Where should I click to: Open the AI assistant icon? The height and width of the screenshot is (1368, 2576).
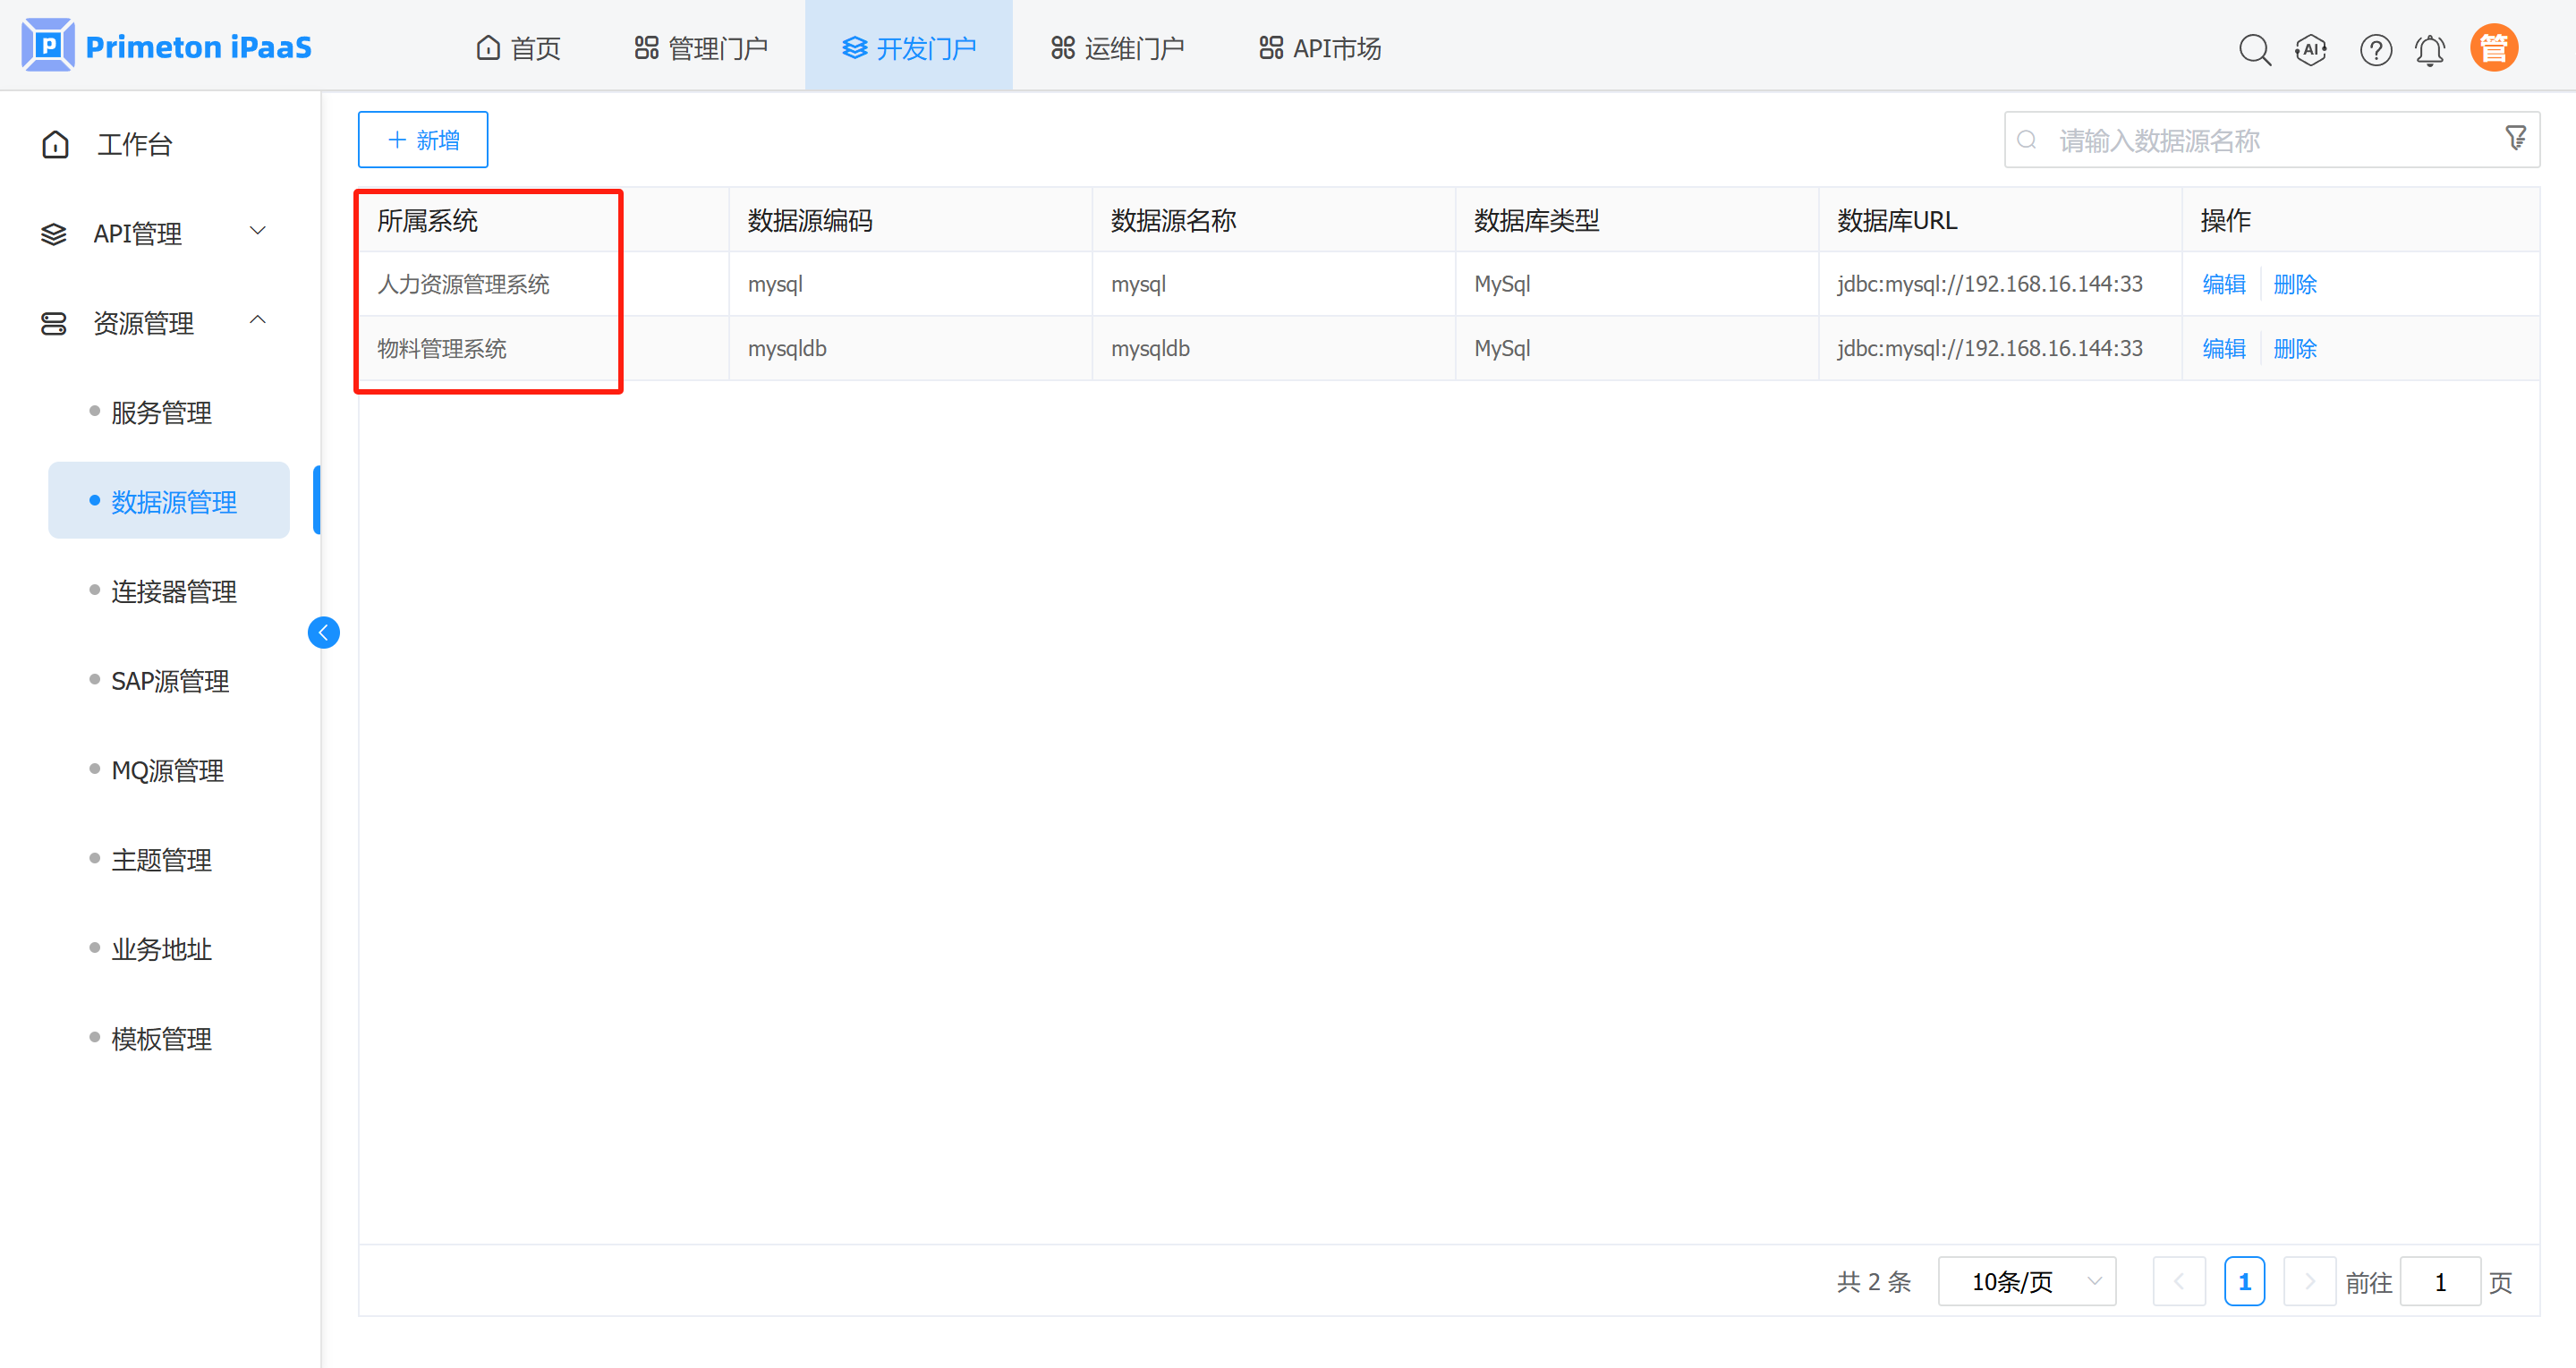(x=2311, y=49)
